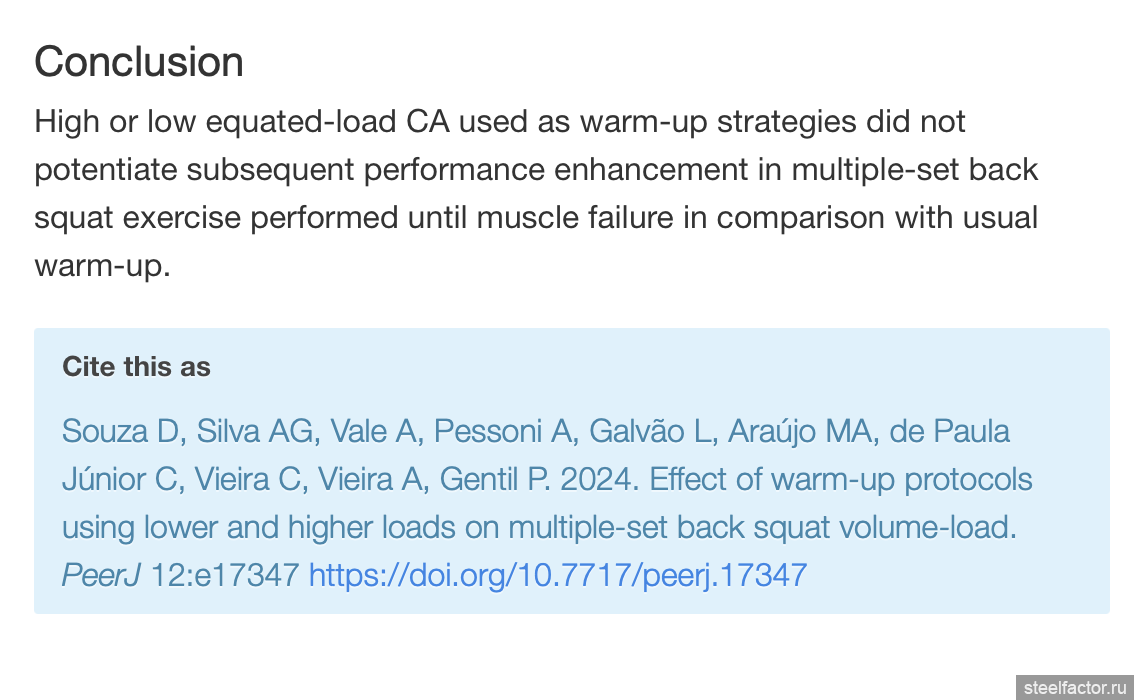Click the steelfactor.ru watermark label
Screen dimensions: 1134x700
tap(1075, 688)
